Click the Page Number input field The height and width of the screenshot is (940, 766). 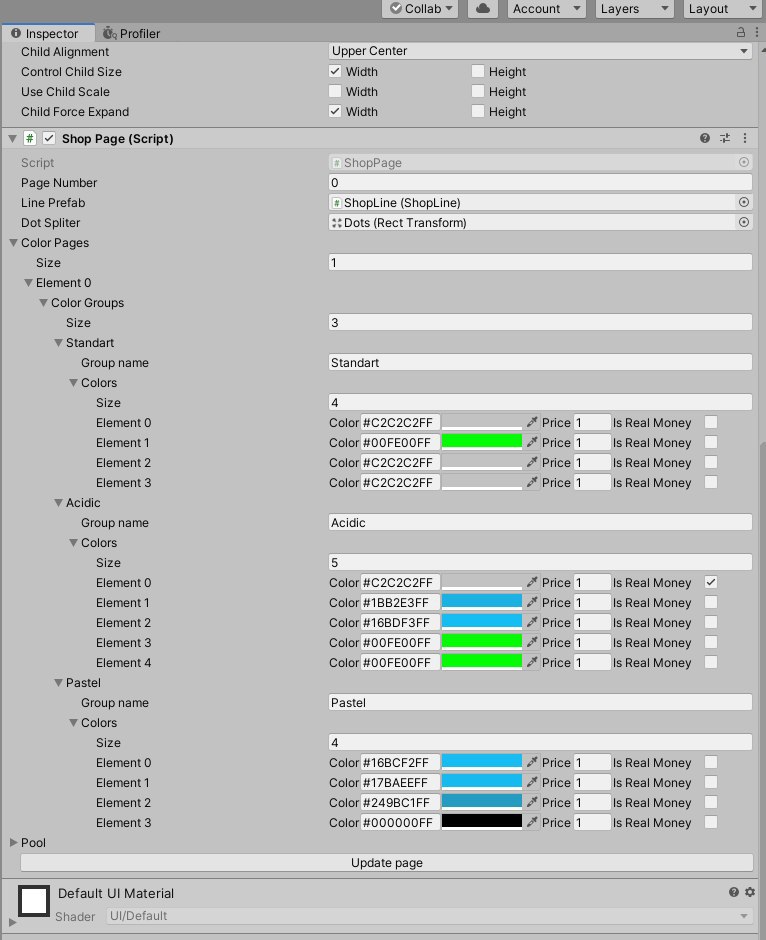click(540, 182)
